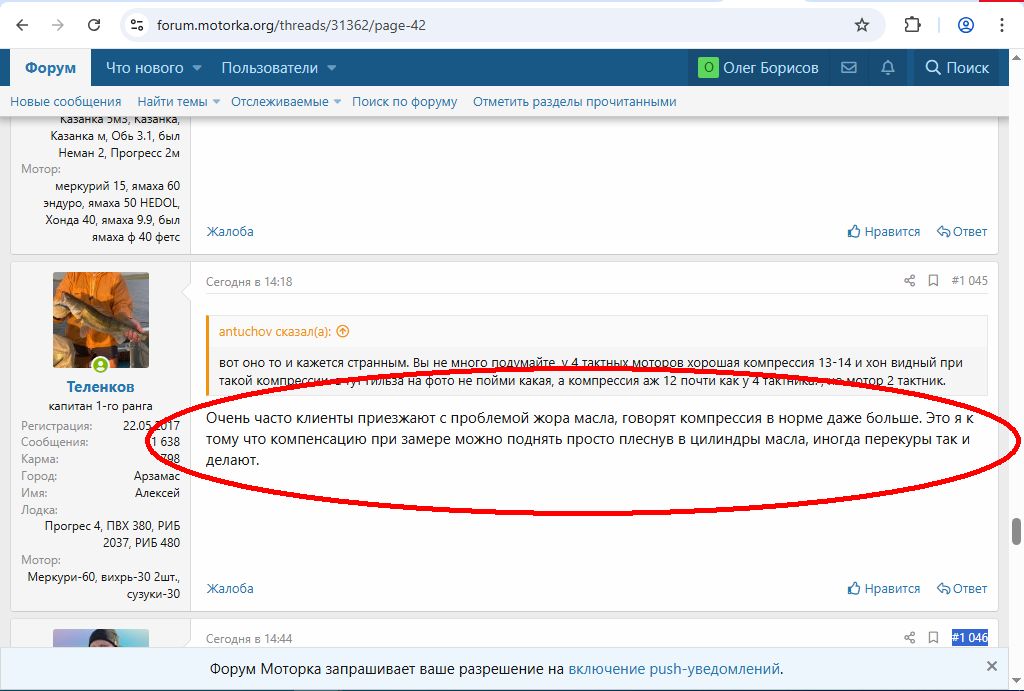Click the page vertical scrollbar thumb
The image size is (1024, 691).
[1016, 529]
